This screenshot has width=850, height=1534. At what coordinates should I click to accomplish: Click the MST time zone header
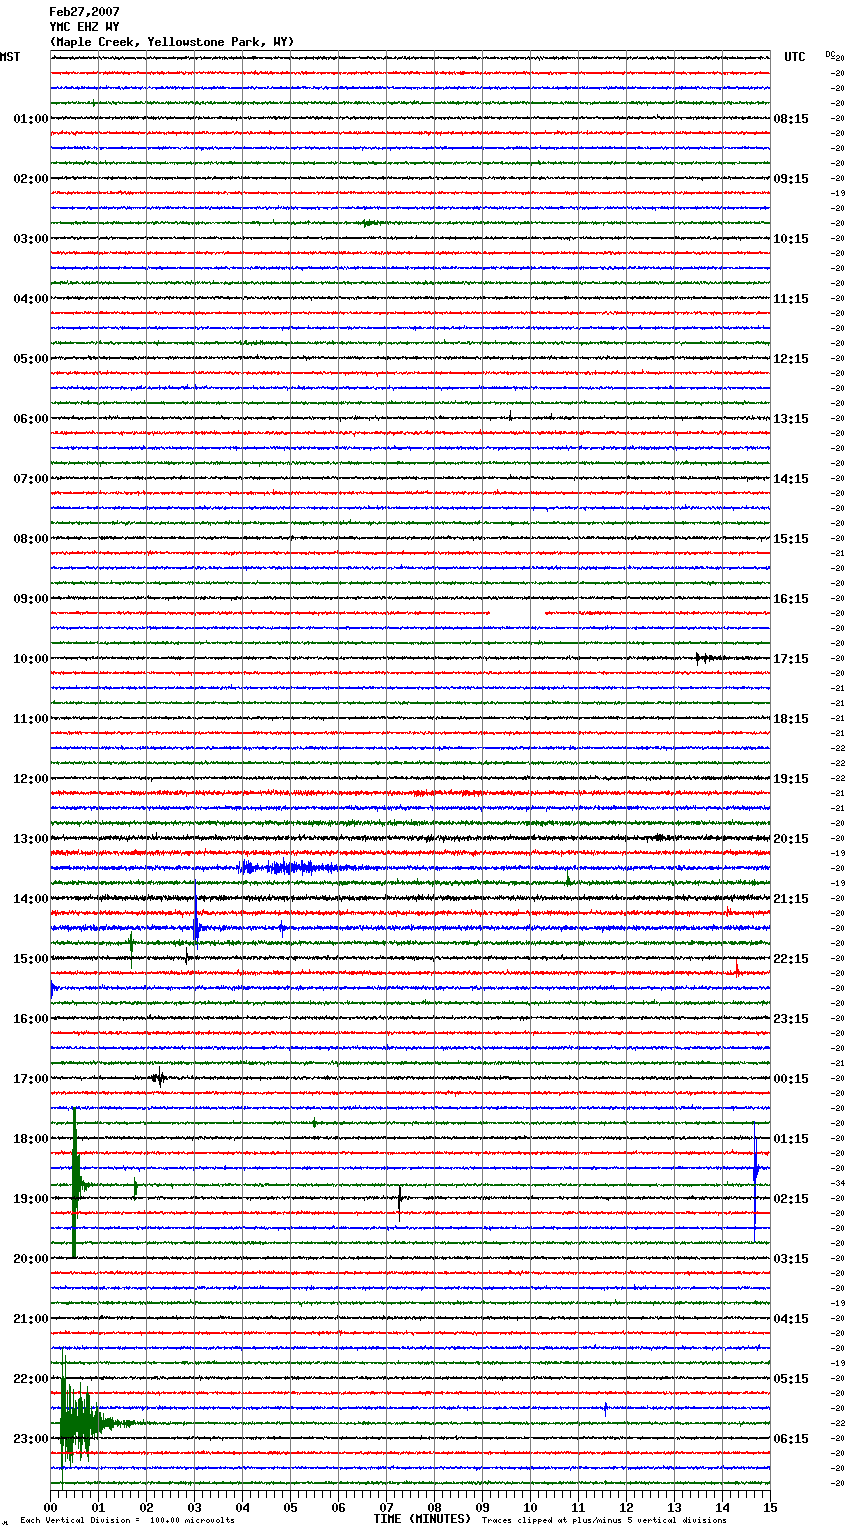(10, 57)
